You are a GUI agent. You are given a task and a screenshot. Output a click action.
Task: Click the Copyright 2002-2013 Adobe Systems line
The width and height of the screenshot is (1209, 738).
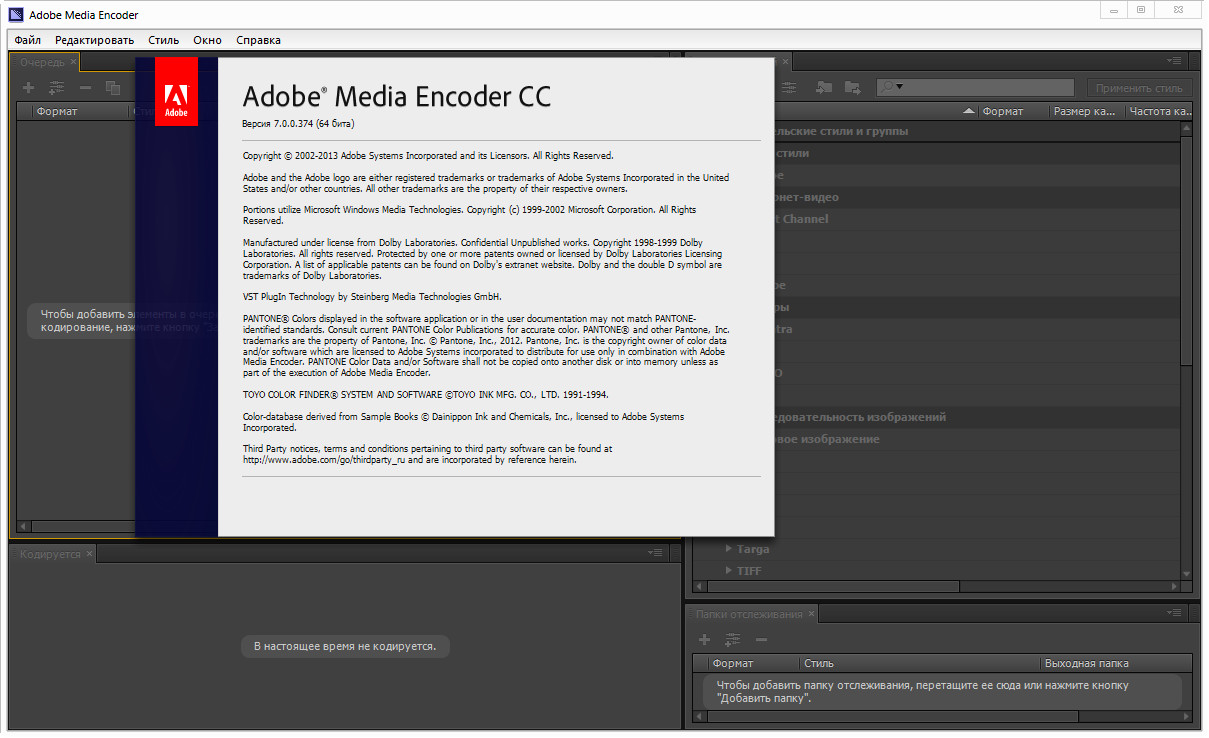[428, 156]
